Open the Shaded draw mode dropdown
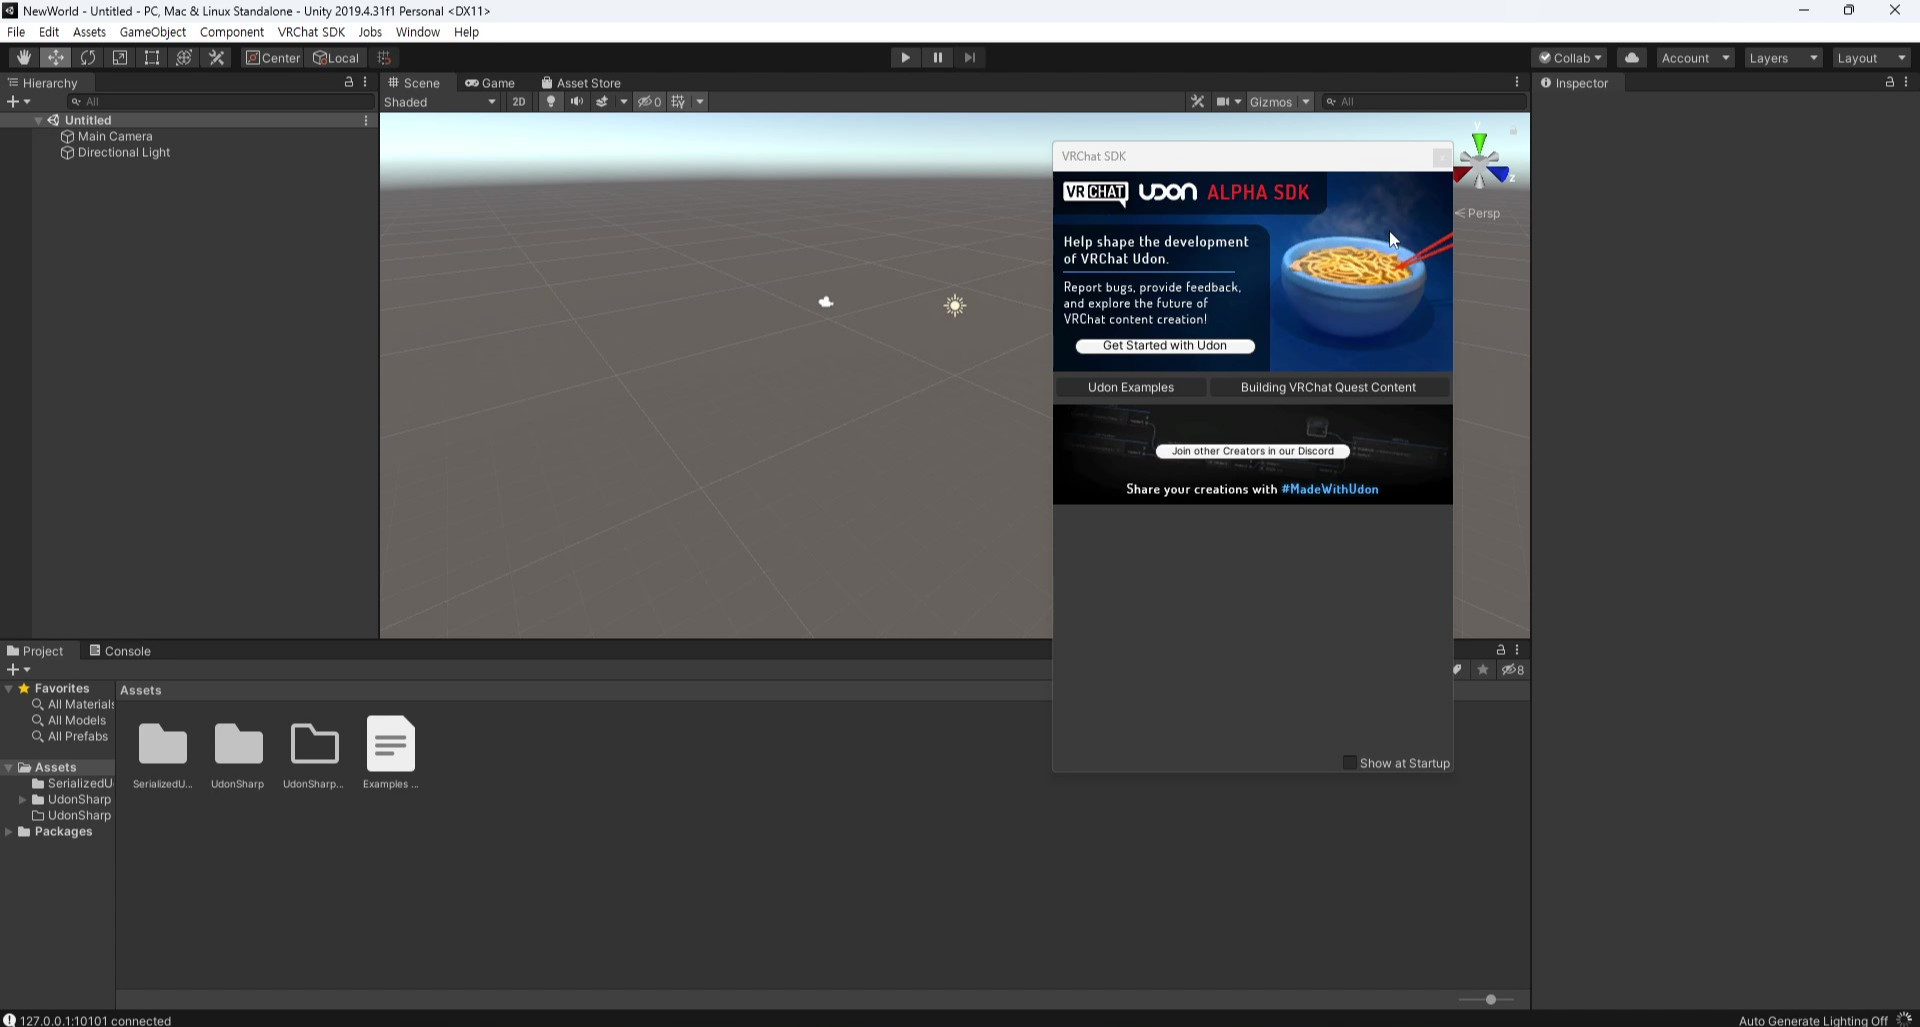1920x1027 pixels. click(x=440, y=102)
